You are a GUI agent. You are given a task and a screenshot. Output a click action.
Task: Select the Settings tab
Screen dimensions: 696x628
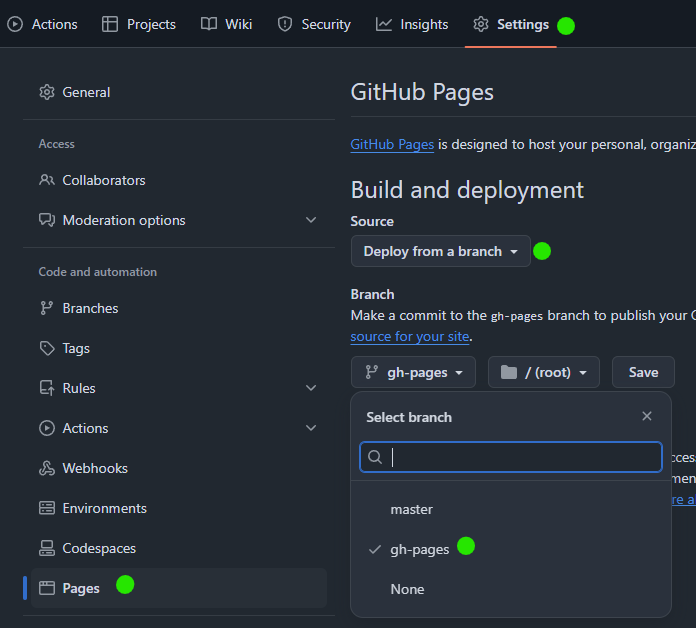coord(510,24)
